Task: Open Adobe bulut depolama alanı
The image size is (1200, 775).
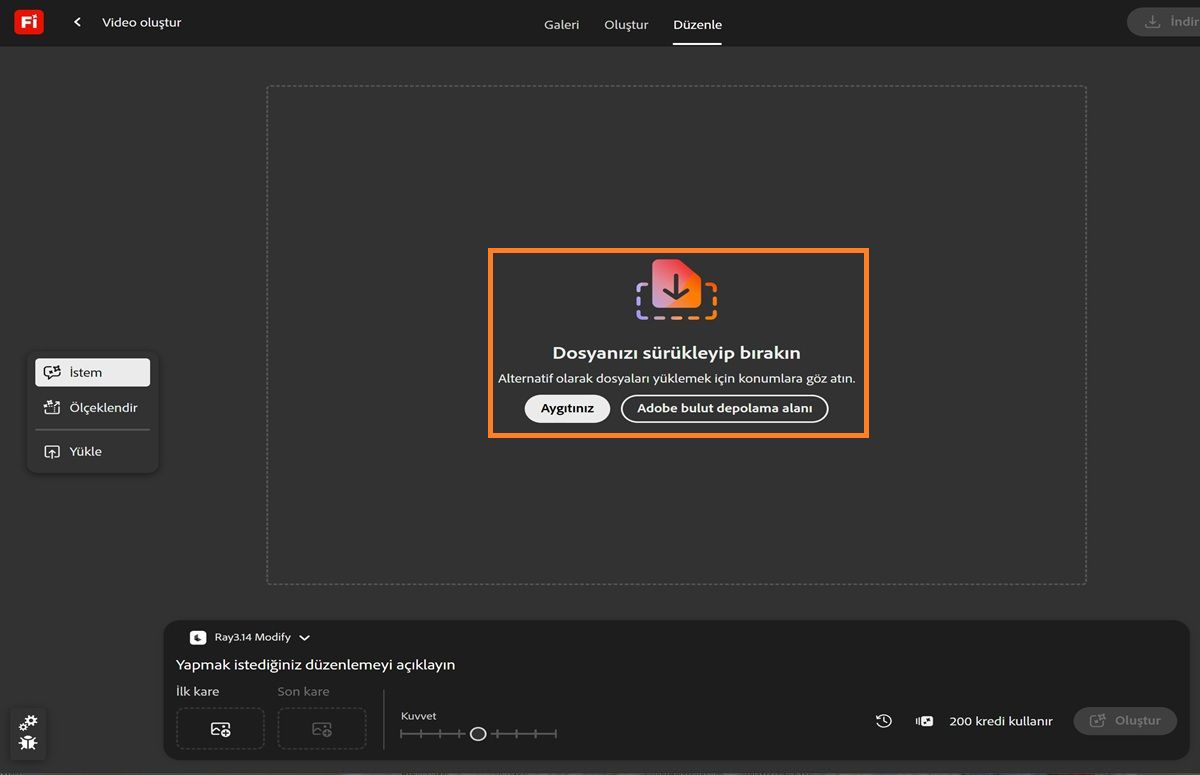Action: tap(725, 408)
